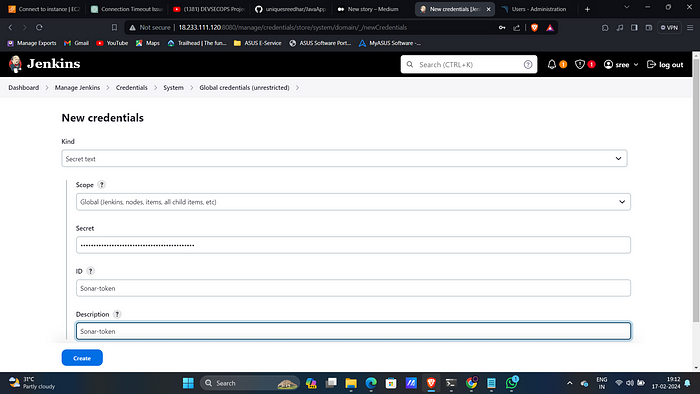Go to Manage Jenkins breadcrumb
The width and height of the screenshot is (700, 394).
pos(77,88)
